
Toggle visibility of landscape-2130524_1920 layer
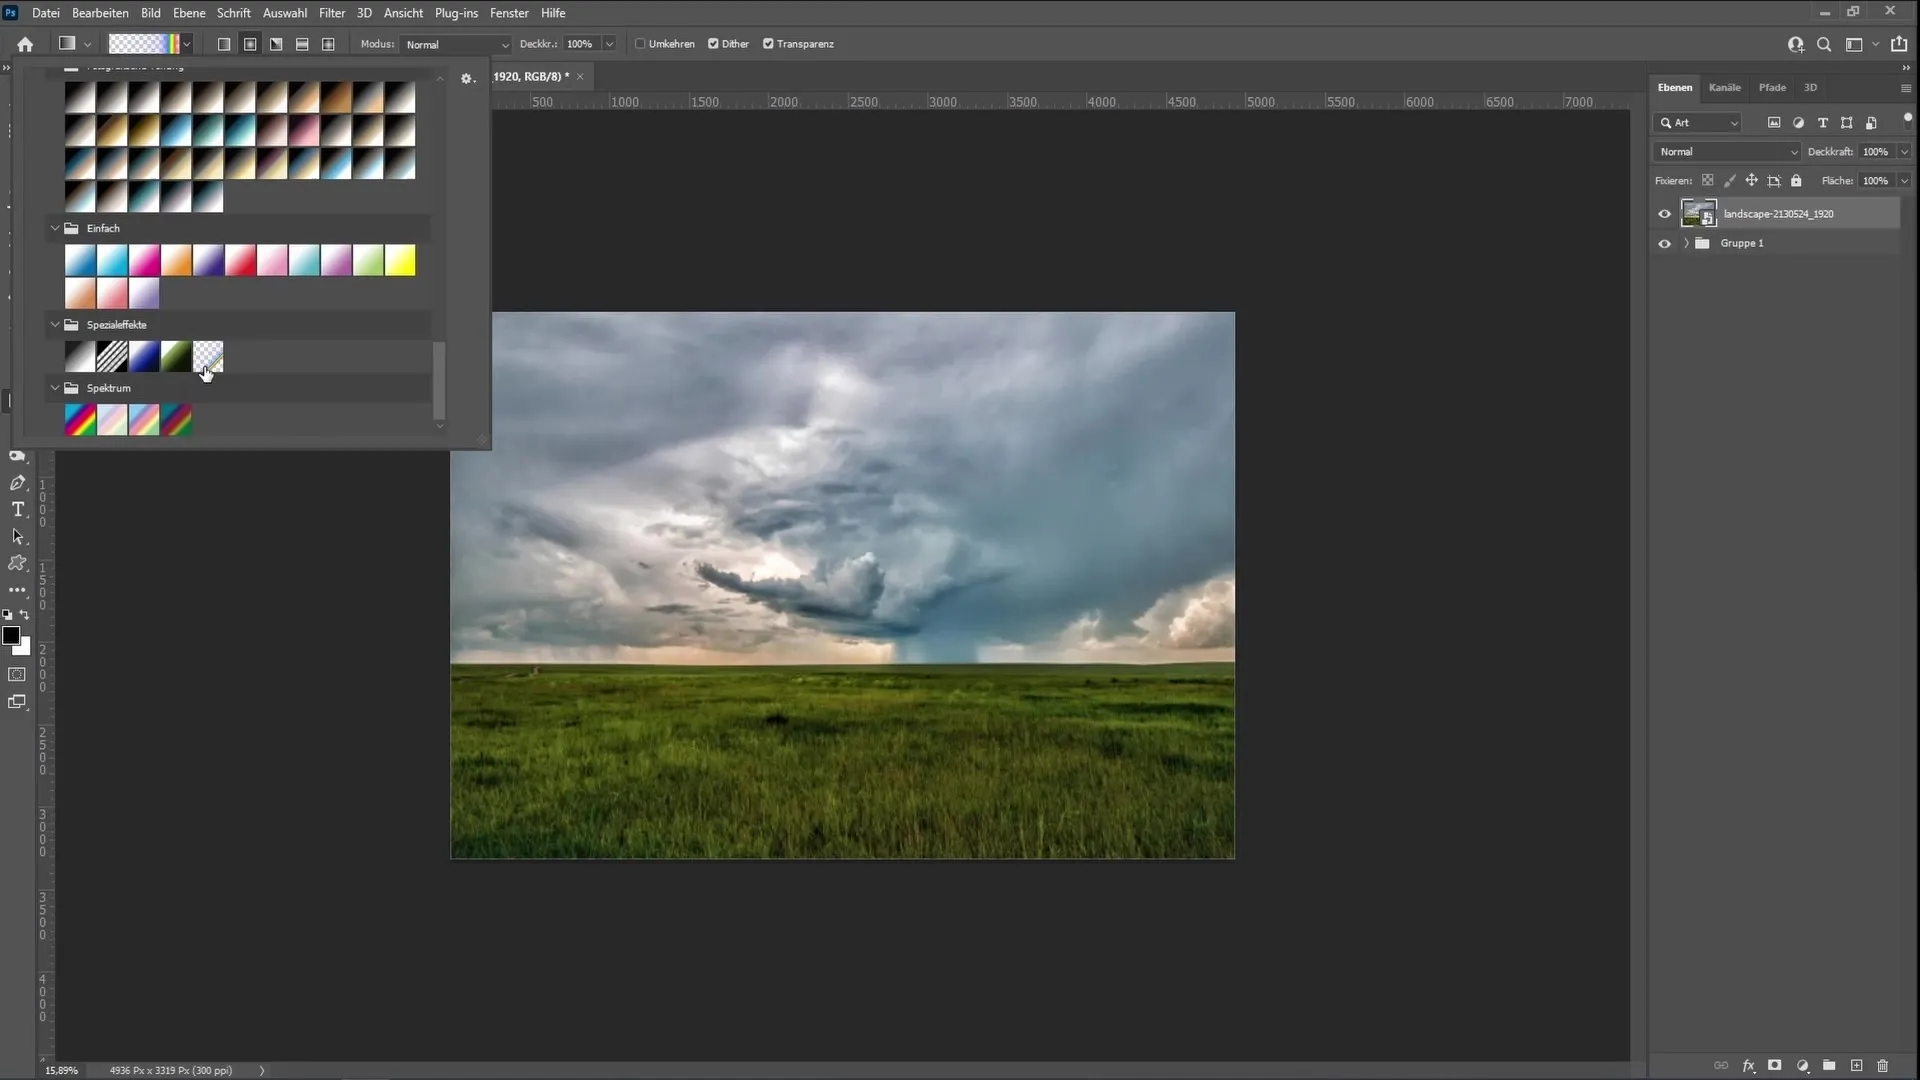1664,214
